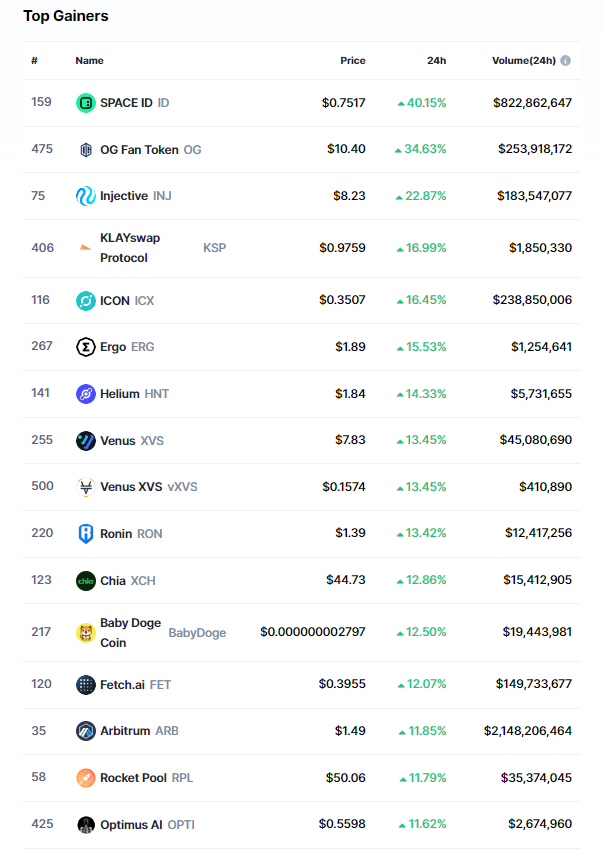Click the Ergo coin logo icon
602x855 pixels.
tap(86, 347)
